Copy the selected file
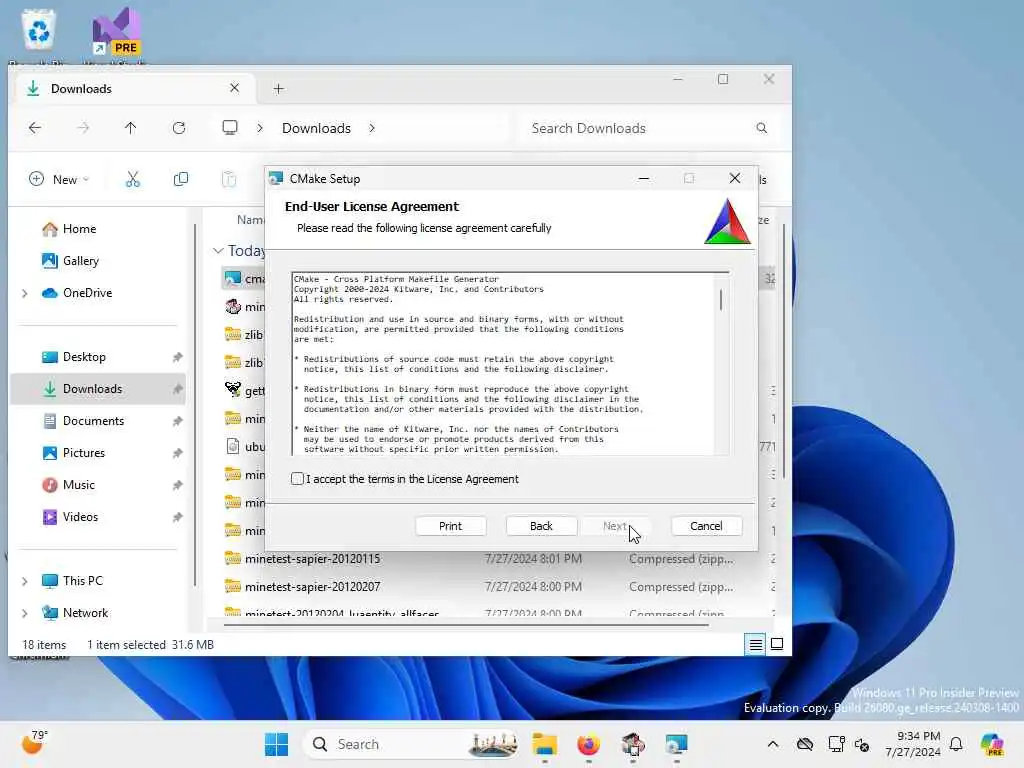The height and width of the screenshot is (768, 1024). pyautogui.click(x=181, y=179)
